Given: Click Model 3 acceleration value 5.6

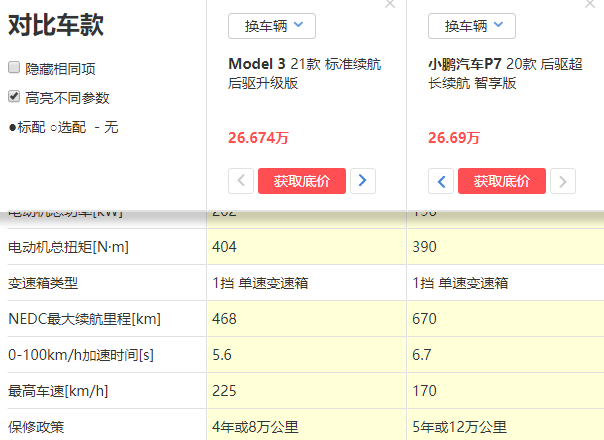Looking at the screenshot, I should (222, 355).
